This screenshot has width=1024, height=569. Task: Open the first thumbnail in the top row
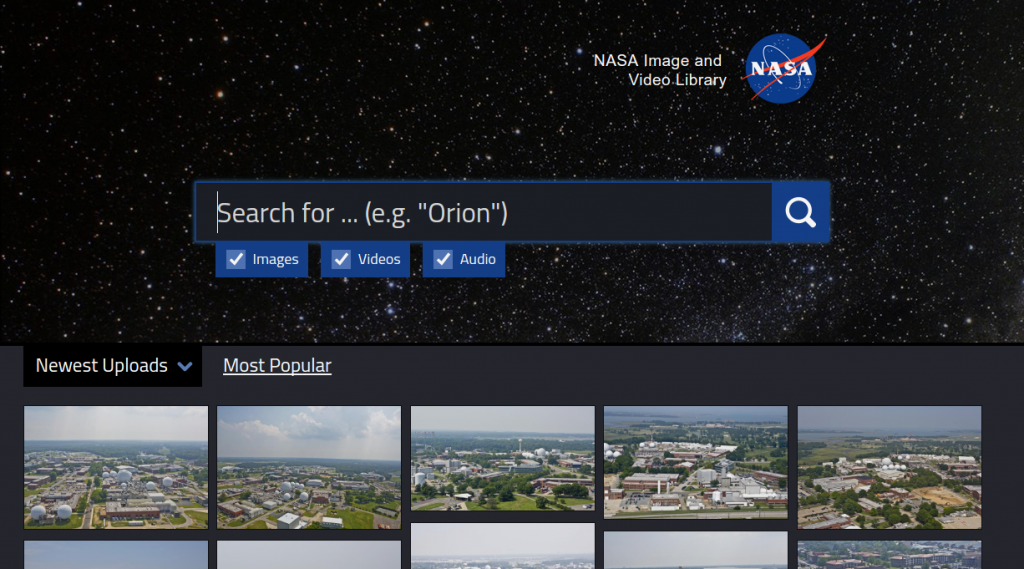click(x=116, y=467)
